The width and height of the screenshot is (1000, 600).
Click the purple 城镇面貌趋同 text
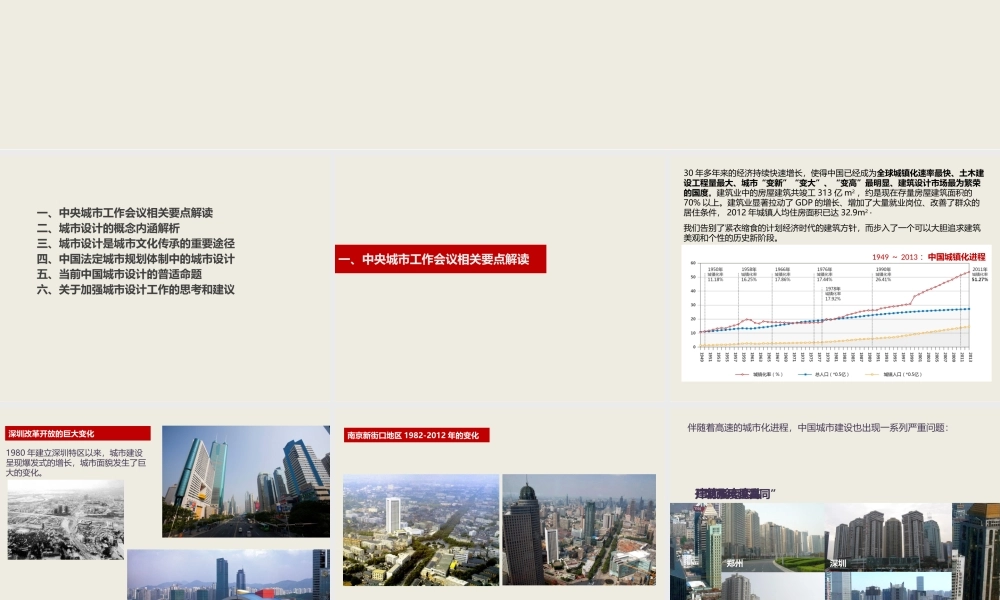(731, 492)
